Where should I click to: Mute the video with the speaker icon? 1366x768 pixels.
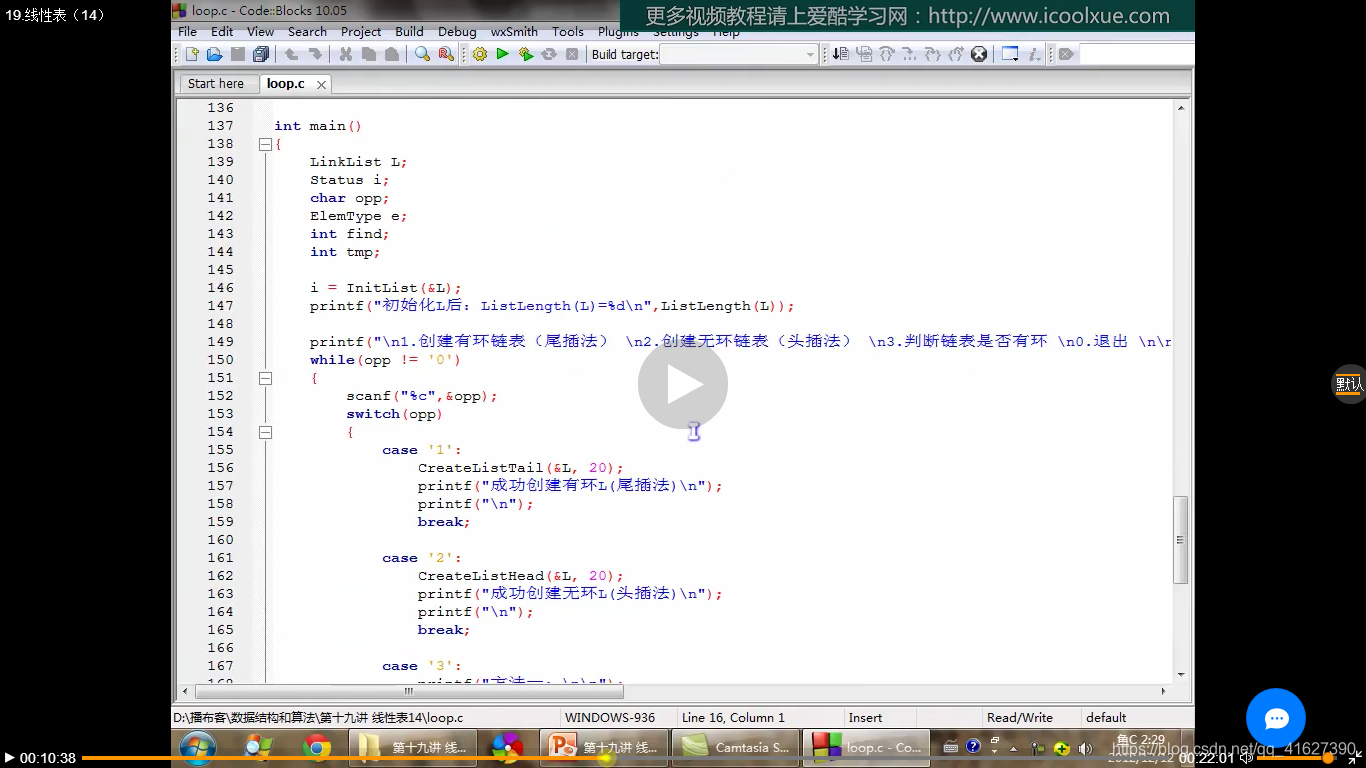click(x=1247, y=758)
